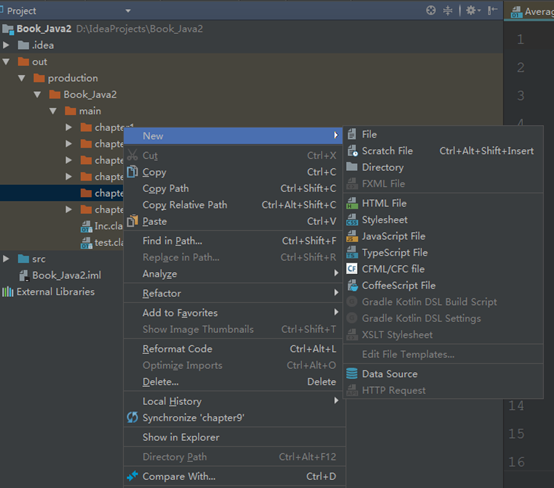This screenshot has width=554, height=488.
Task: Choose Copy Path from context menu
Action: coord(233,188)
